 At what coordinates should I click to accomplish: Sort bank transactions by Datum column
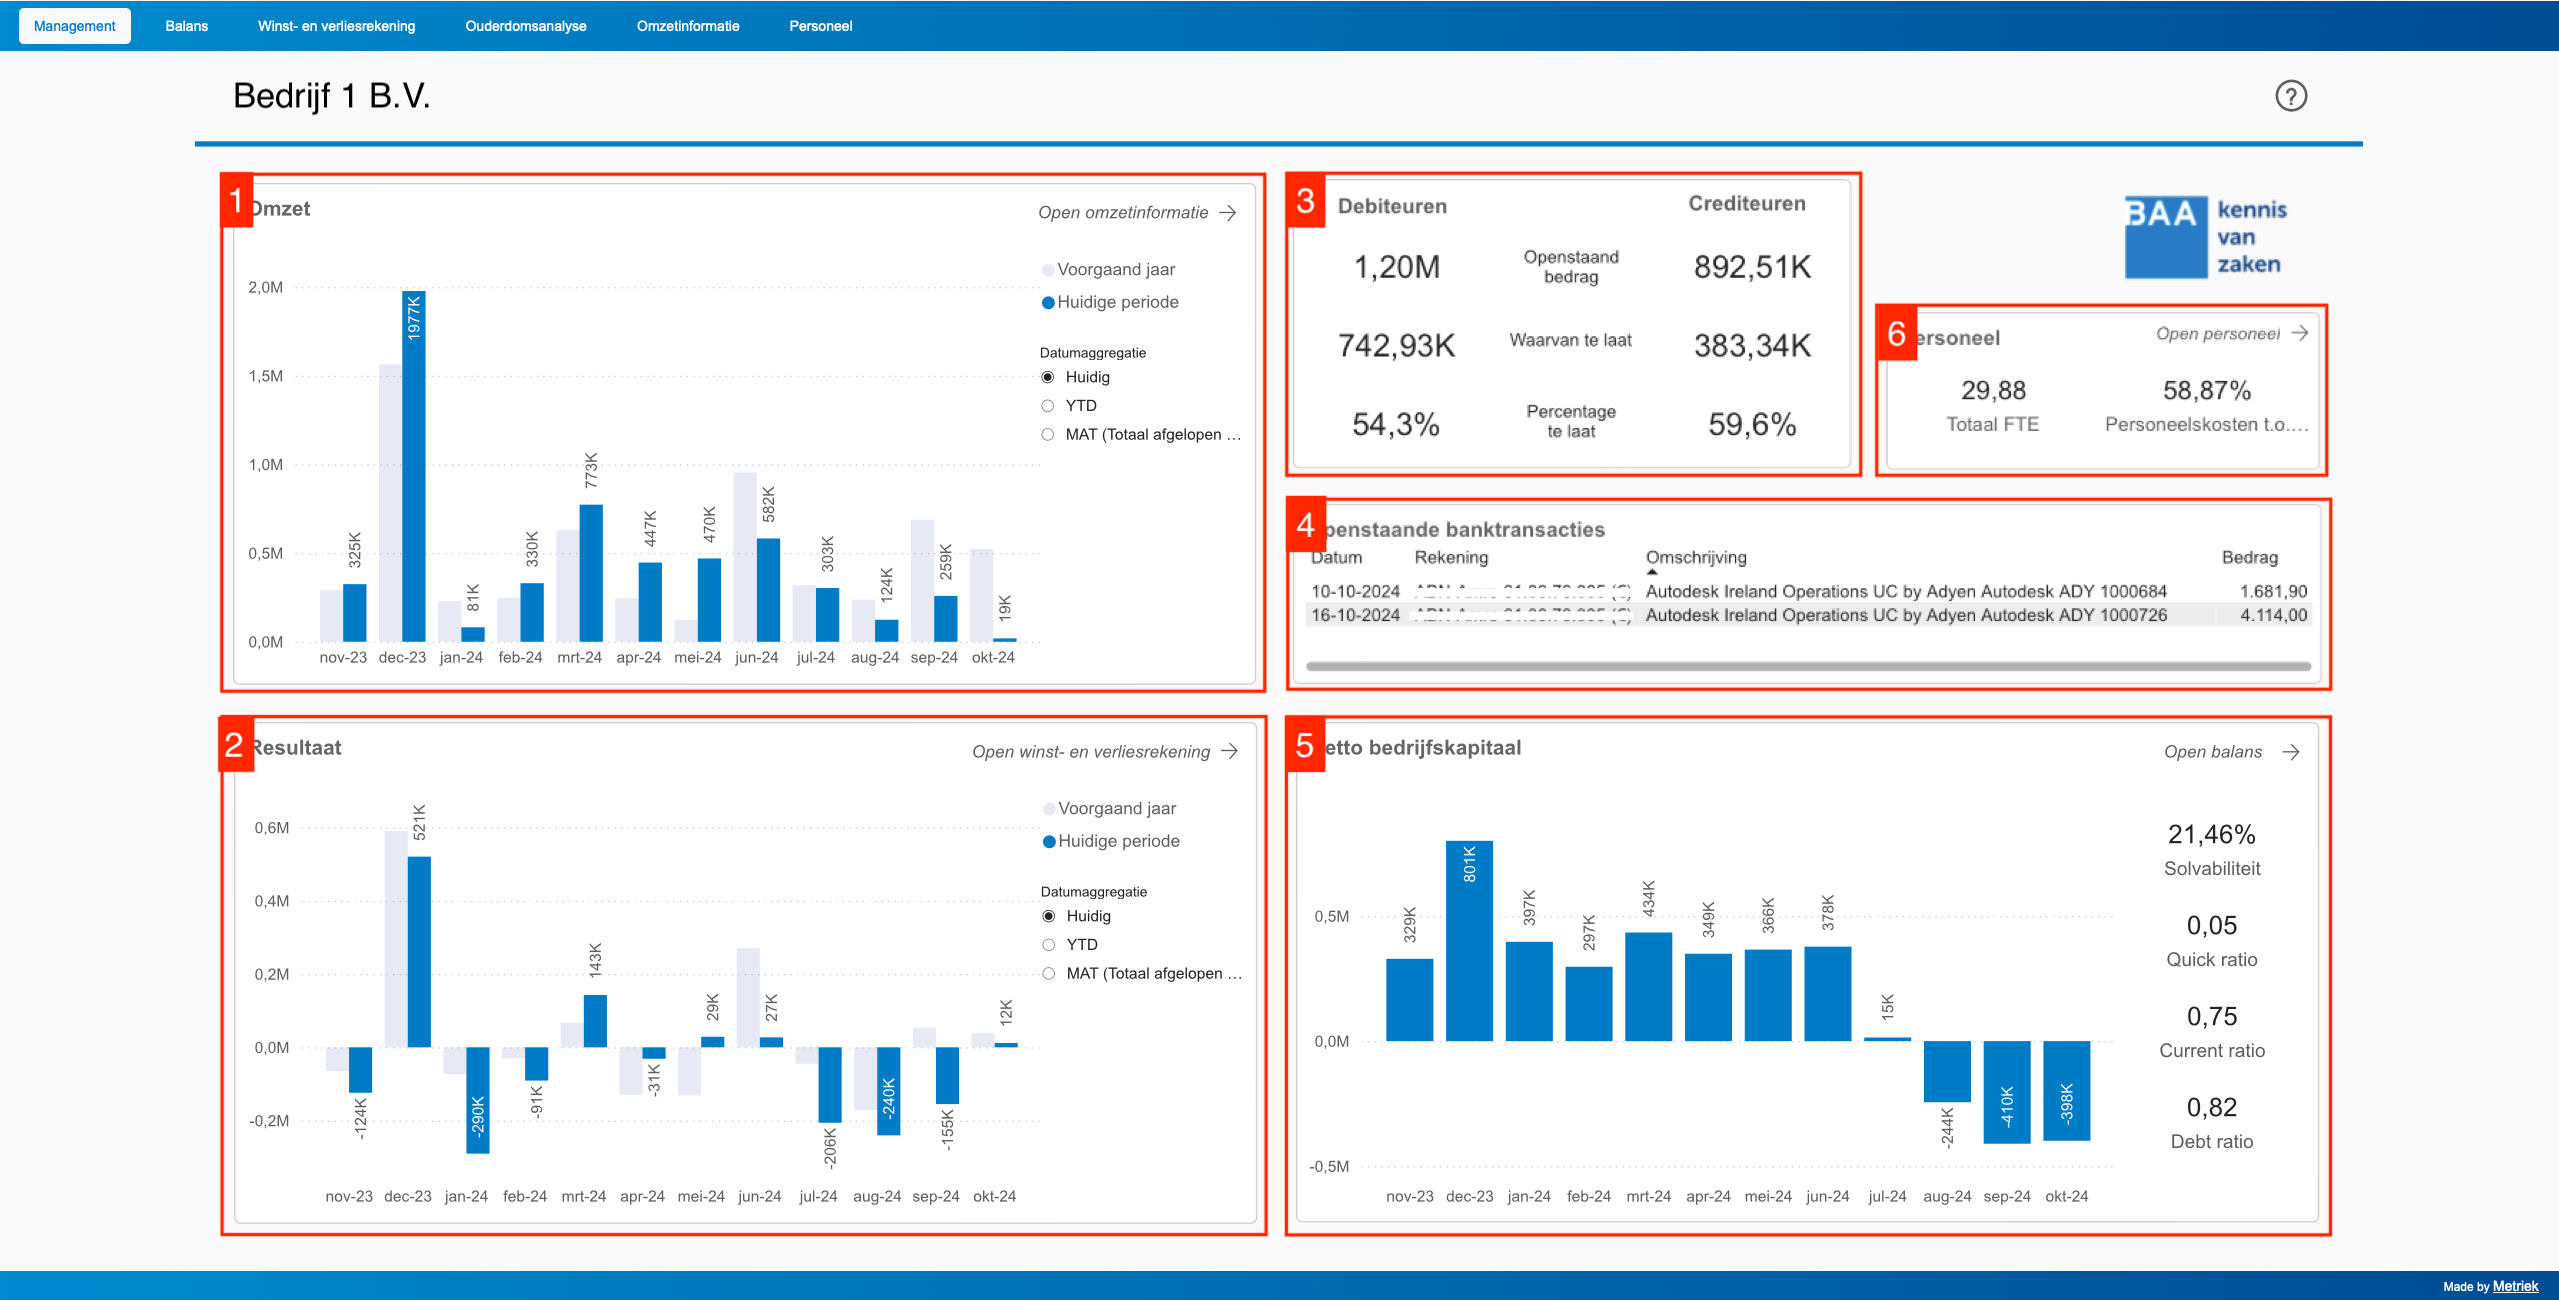[1336, 557]
